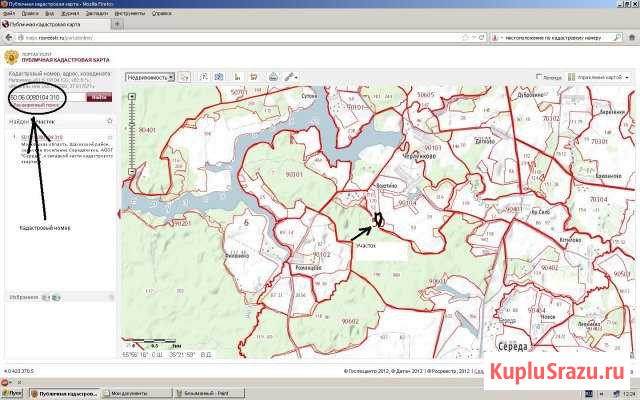Screen dimensions: 640x400
Task: Click the add-on bar icon above Пуск
Action: tap(4, 382)
